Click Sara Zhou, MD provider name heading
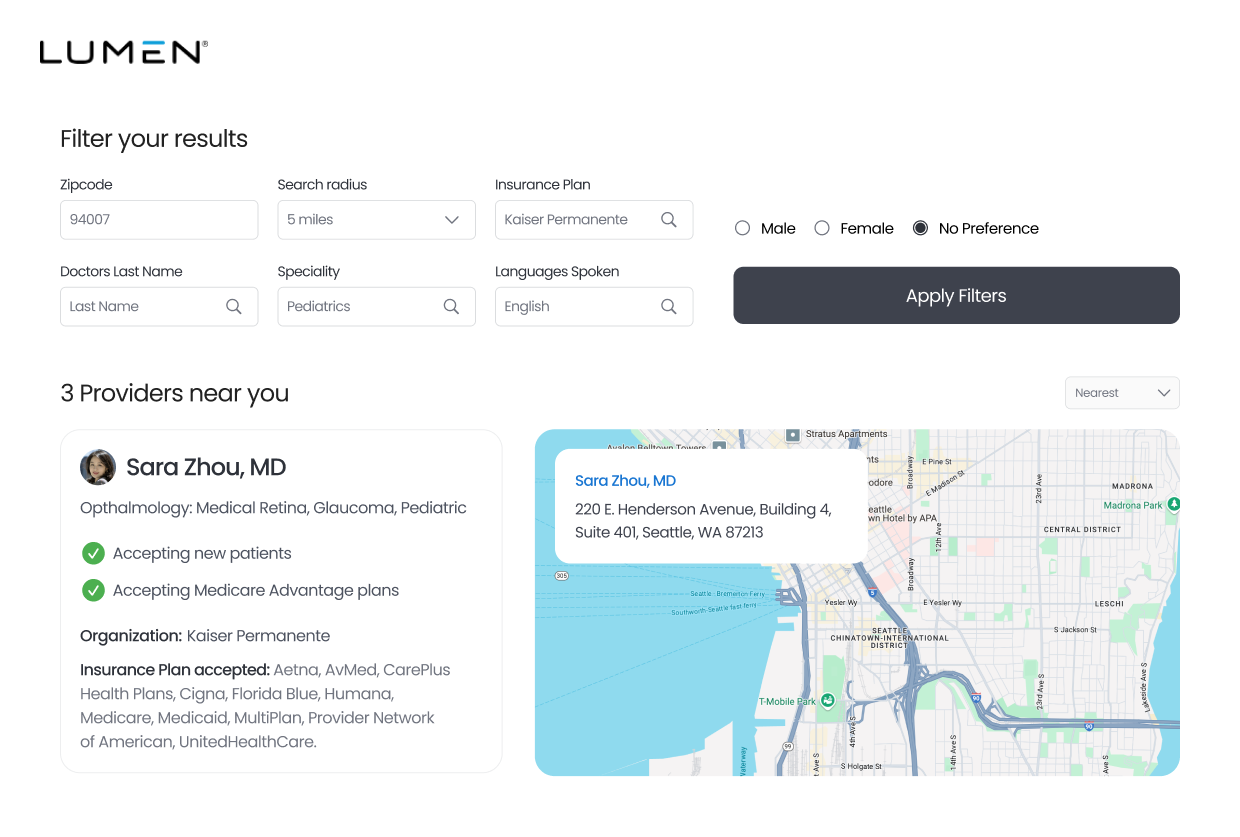1240x837 pixels. (x=206, y=467)
